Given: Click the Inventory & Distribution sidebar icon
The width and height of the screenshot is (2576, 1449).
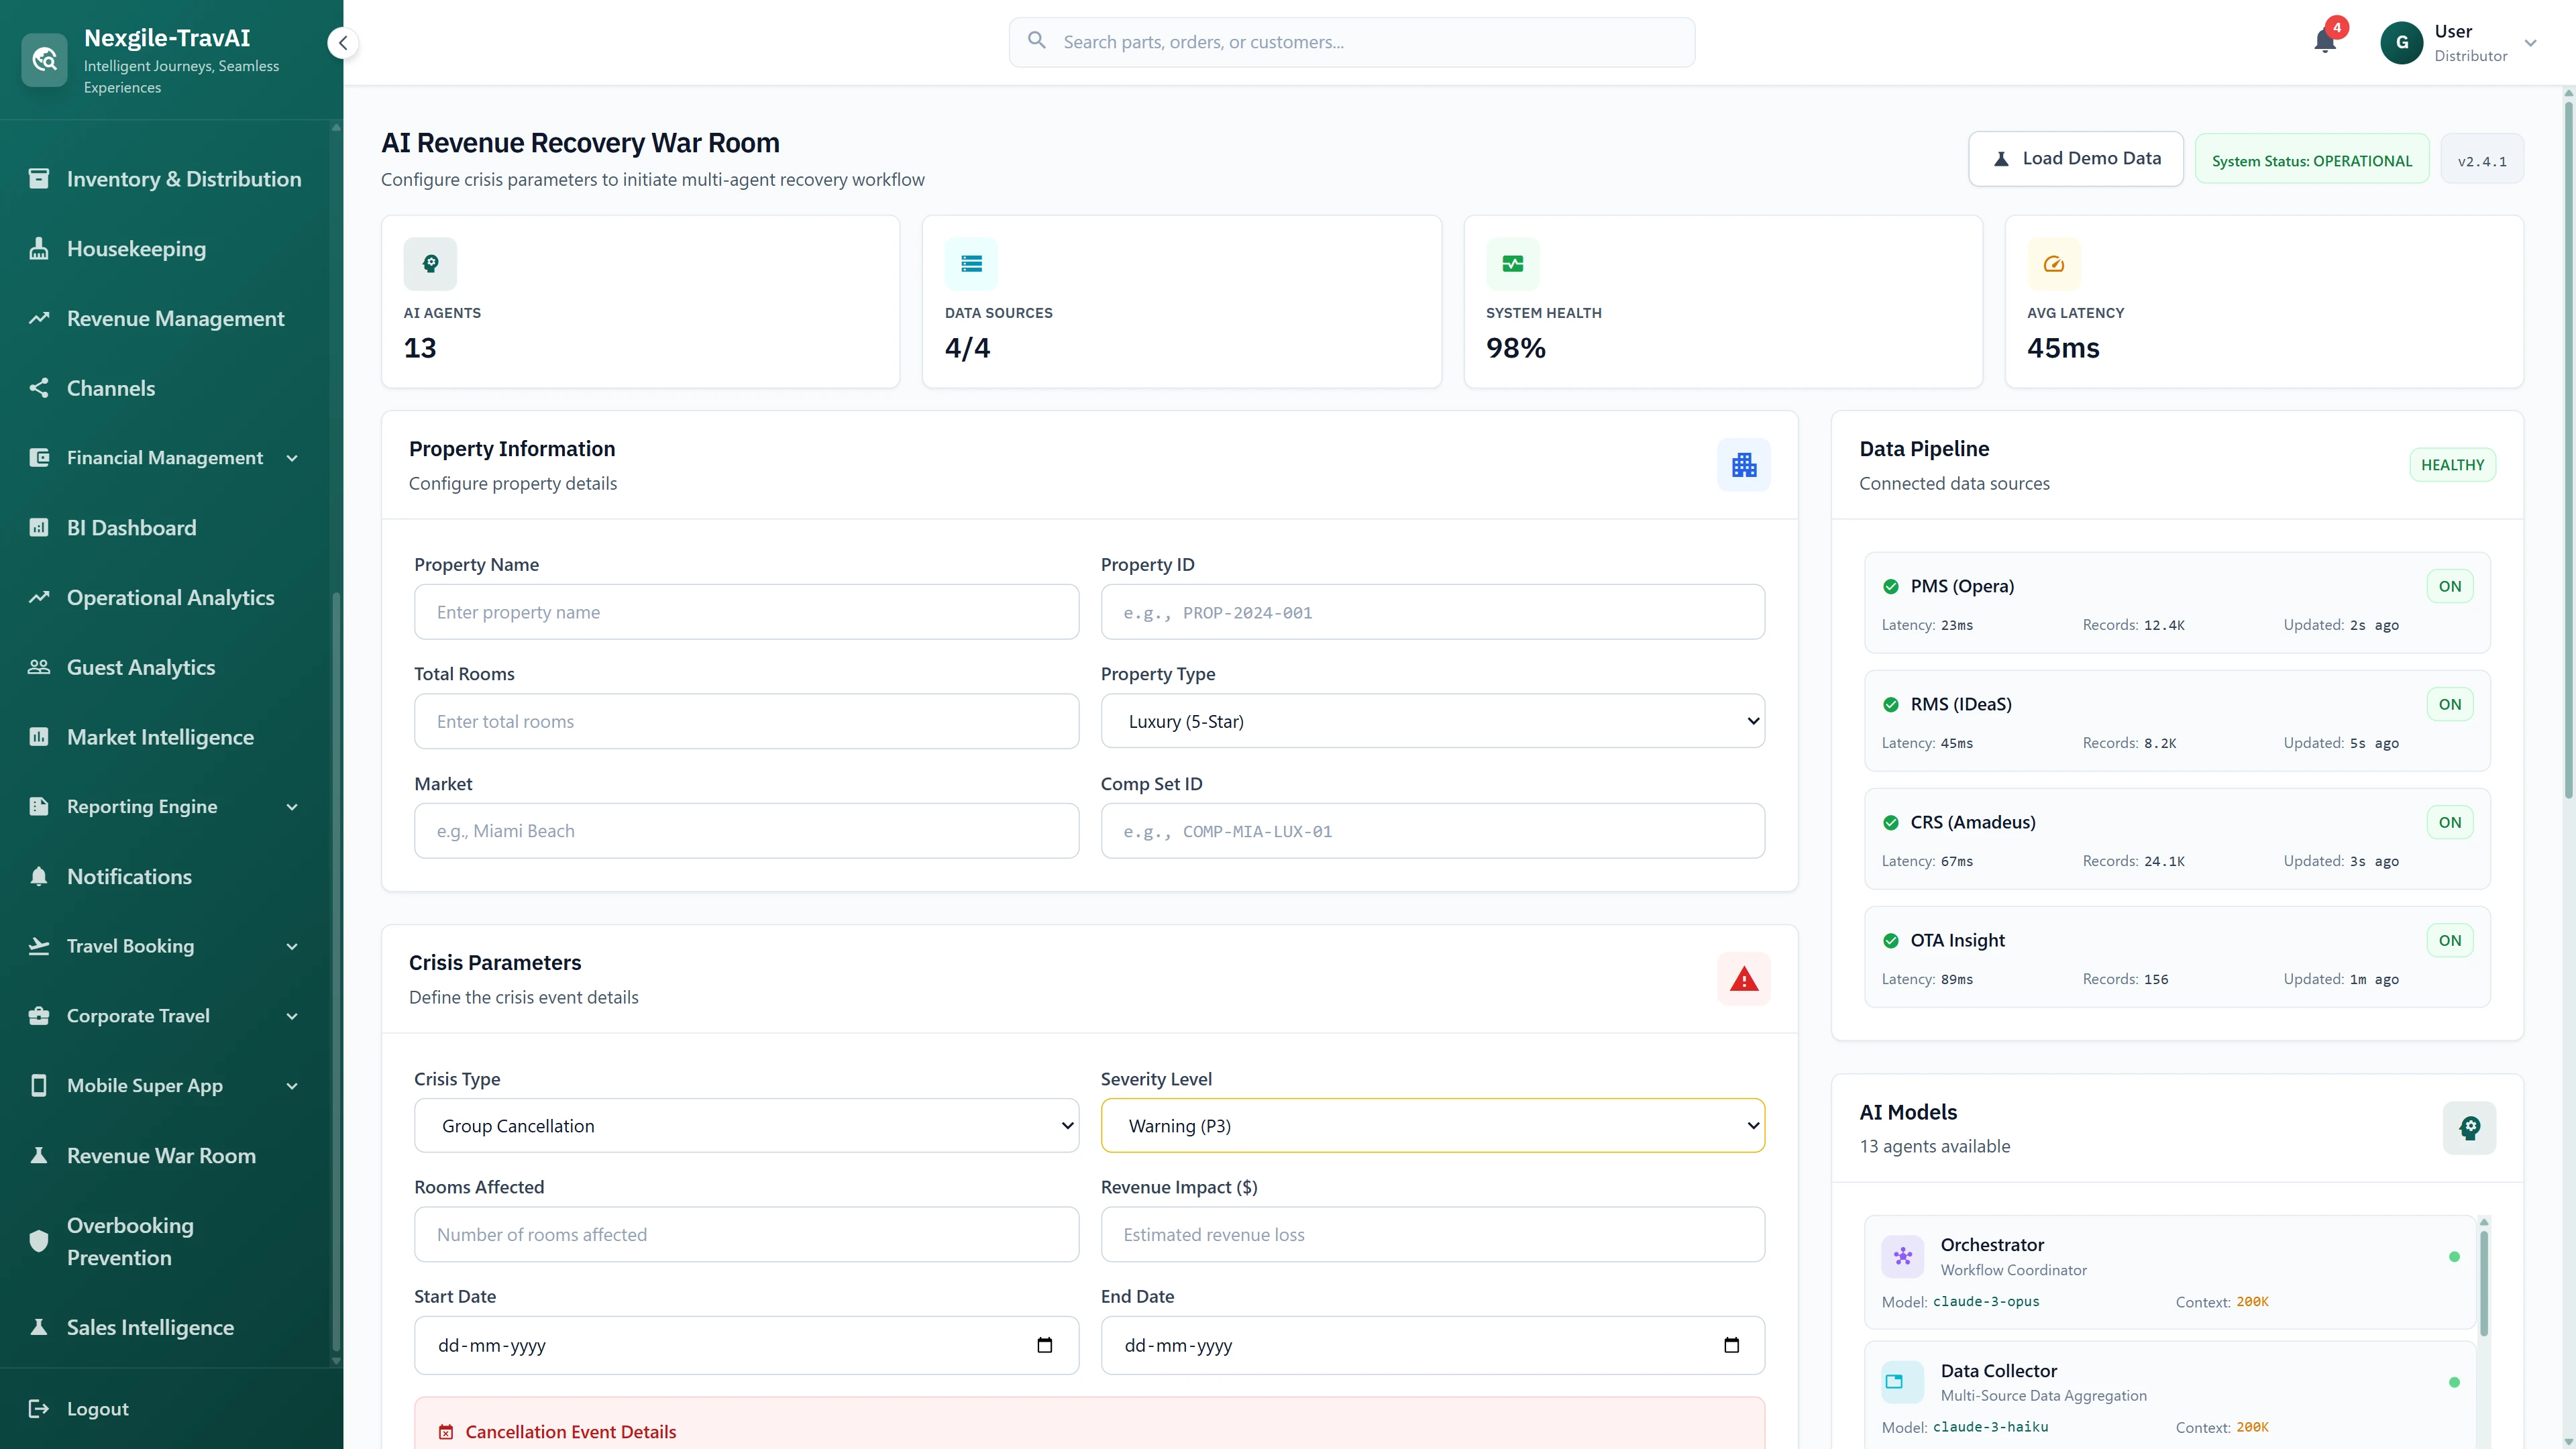Looking at the screenshot, I should [x=40, y=178].
